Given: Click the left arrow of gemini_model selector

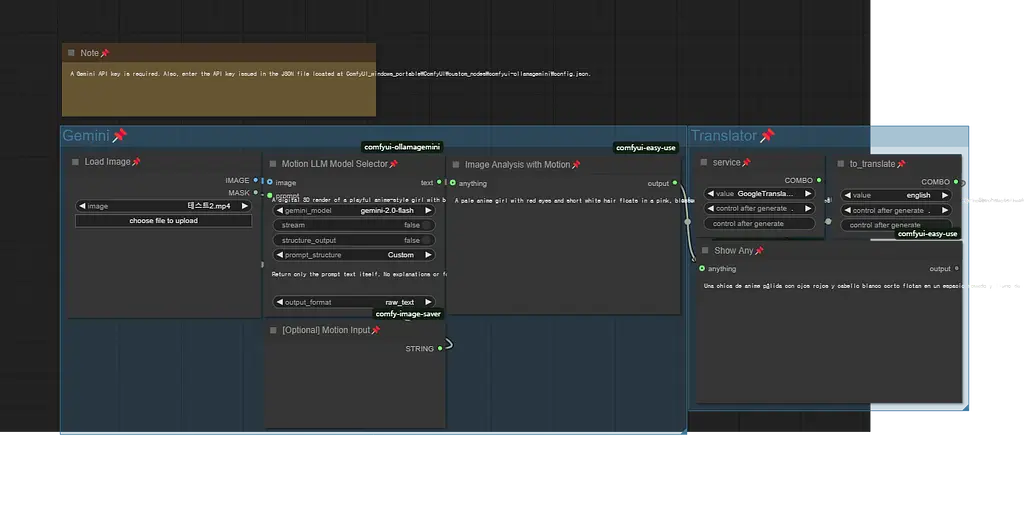Looking at the screenshot, I should click(x=280, y=210).
